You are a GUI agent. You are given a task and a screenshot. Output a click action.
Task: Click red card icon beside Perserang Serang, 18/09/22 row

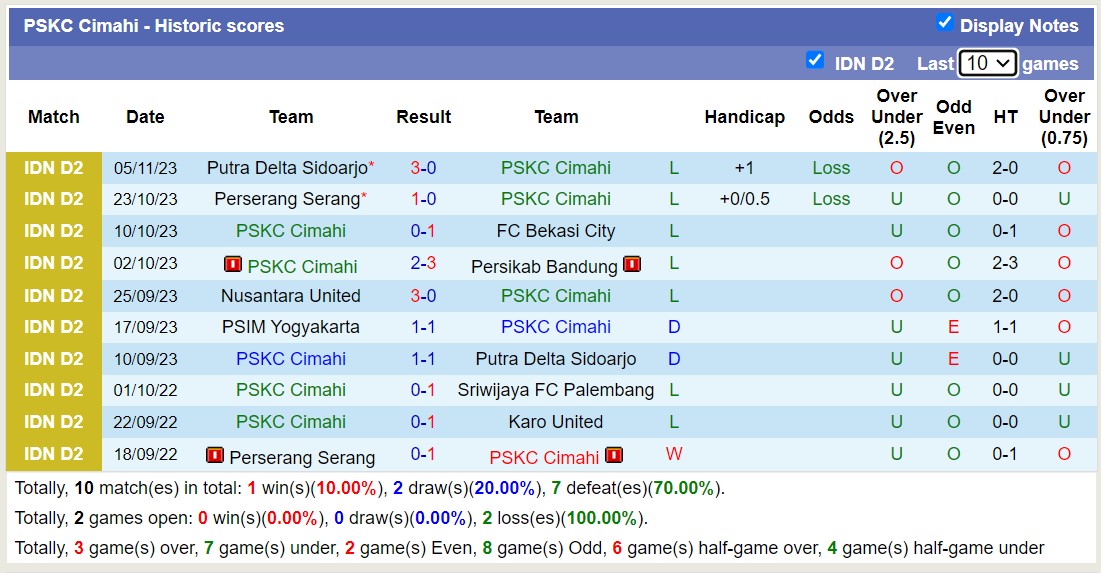pos(214,456)
